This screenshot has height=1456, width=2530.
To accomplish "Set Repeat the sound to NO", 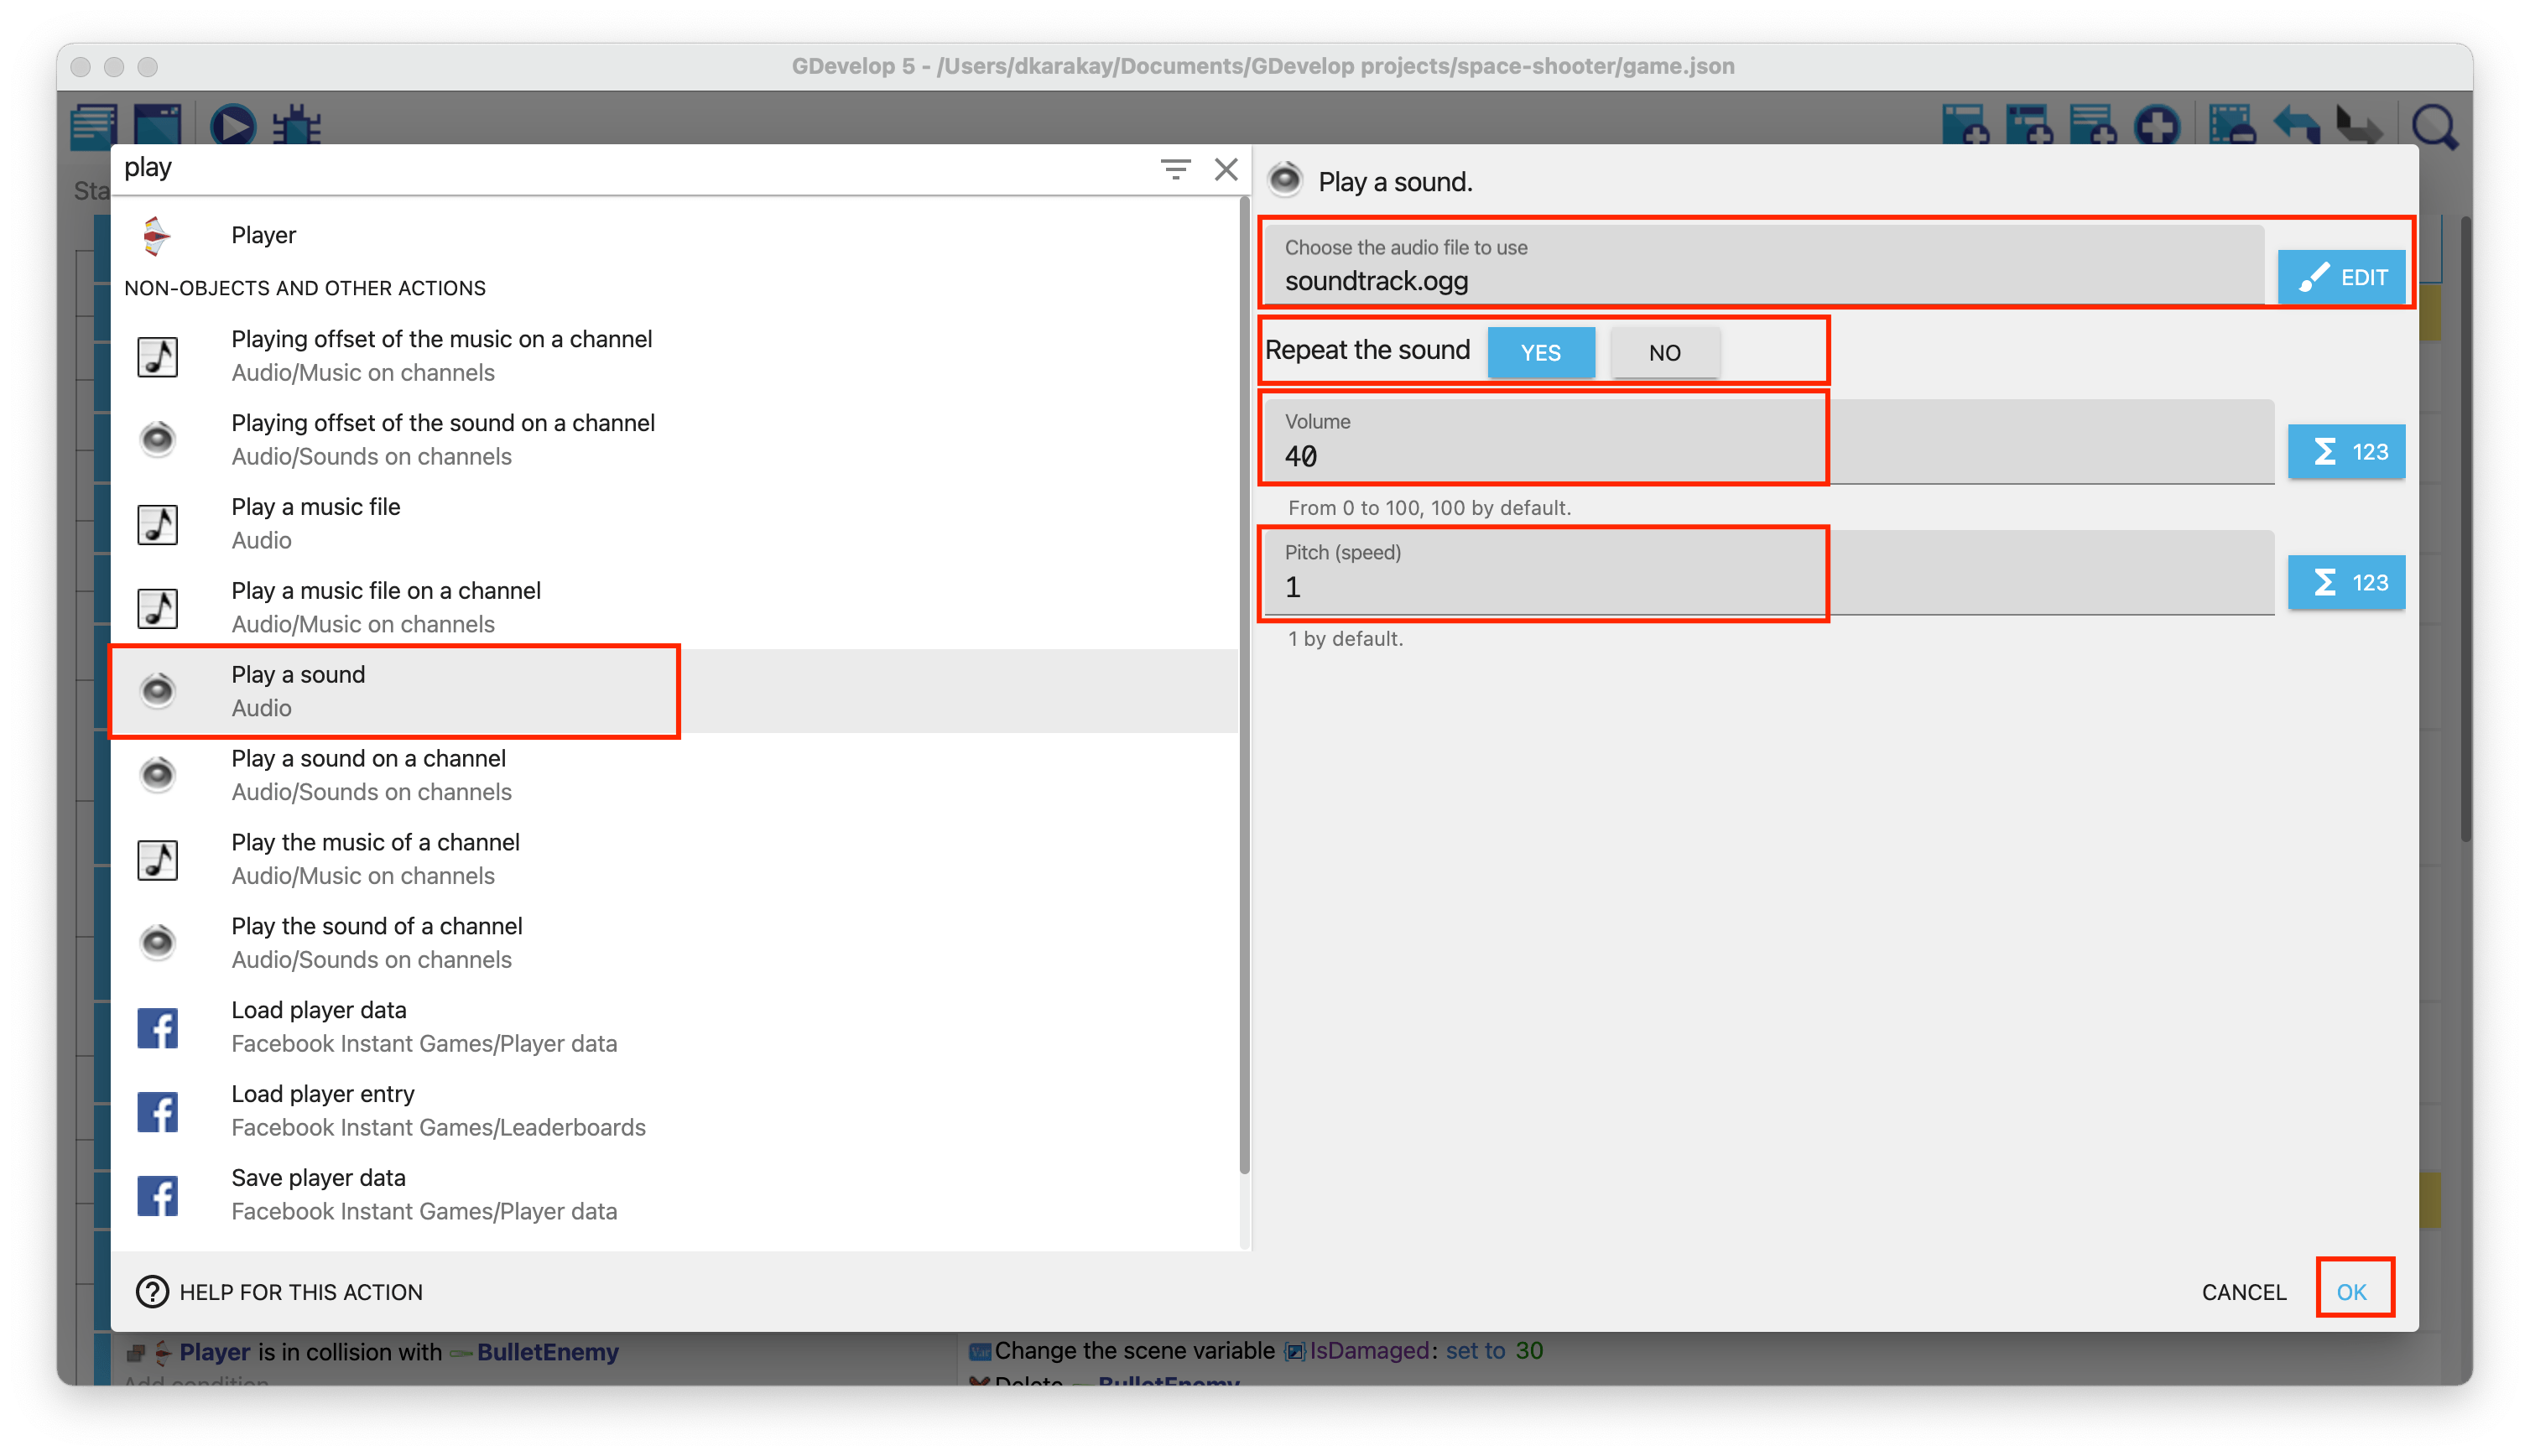I will [x=1664, y=352].
